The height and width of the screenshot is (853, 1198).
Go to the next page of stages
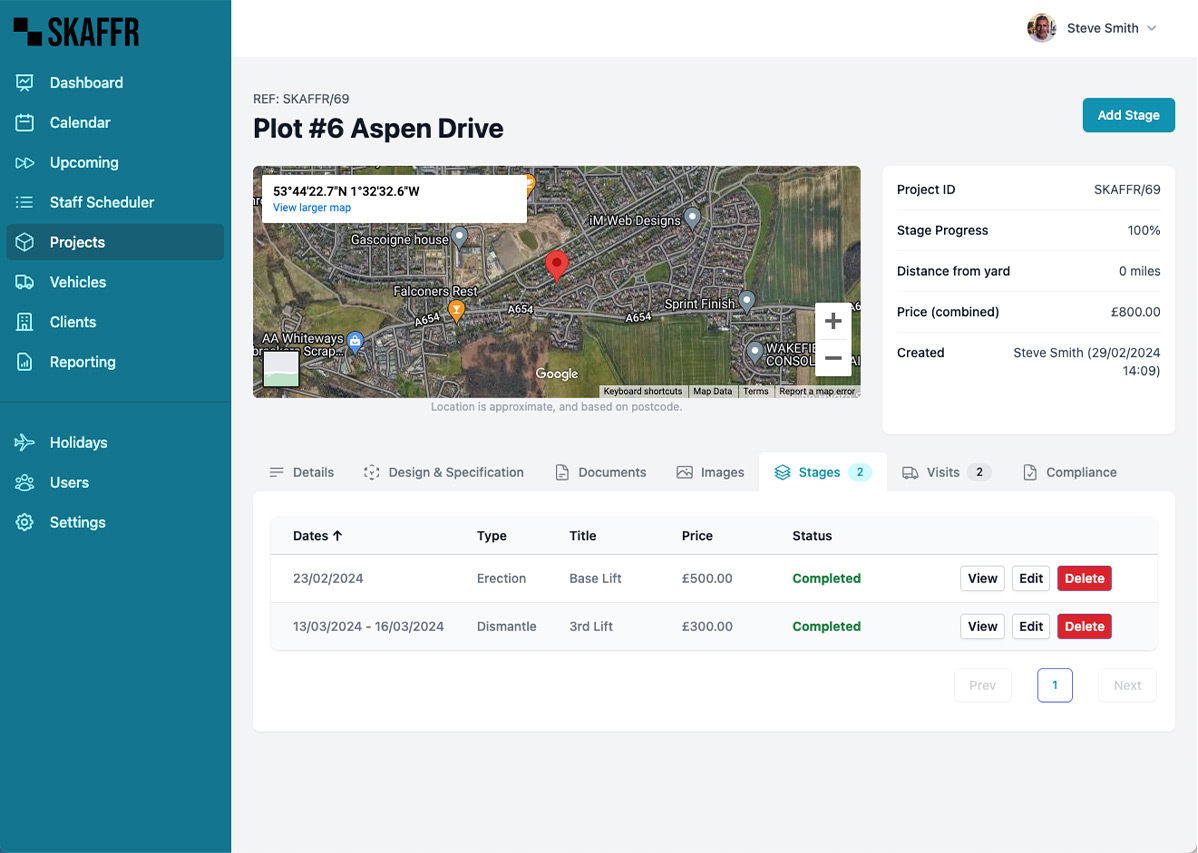coord(1127,685)
